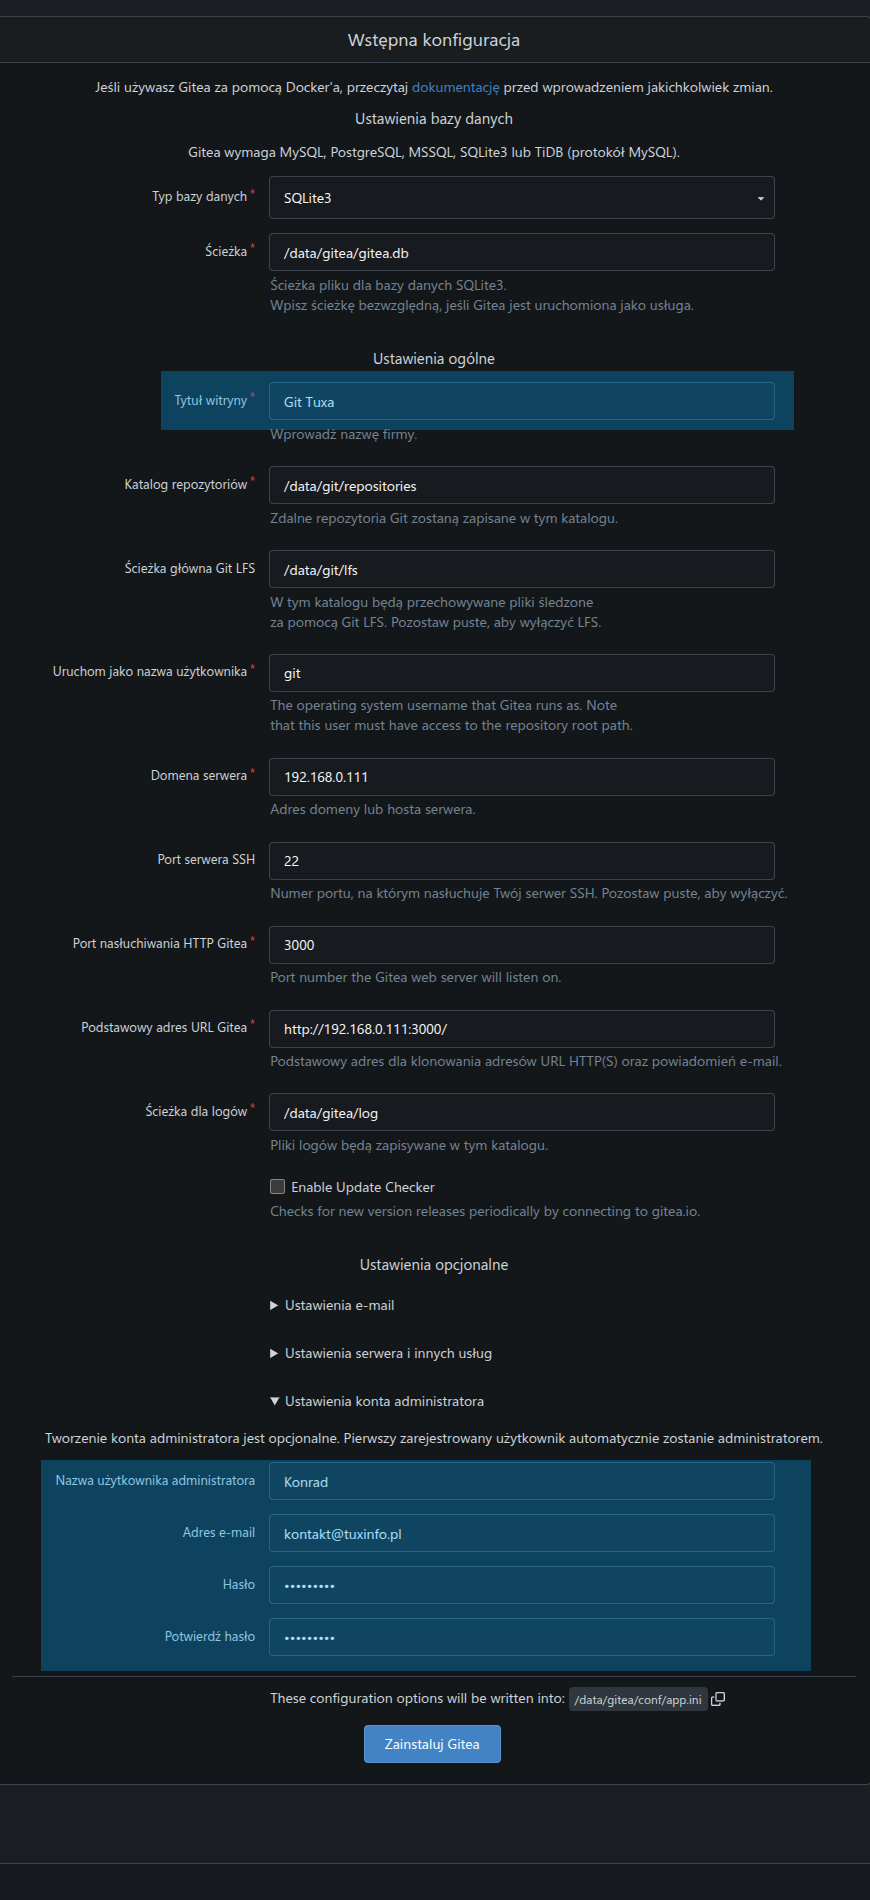Screen dimensions: 870x1900
Task: Open the dokumentację link
Action: (x=455, y=87)
